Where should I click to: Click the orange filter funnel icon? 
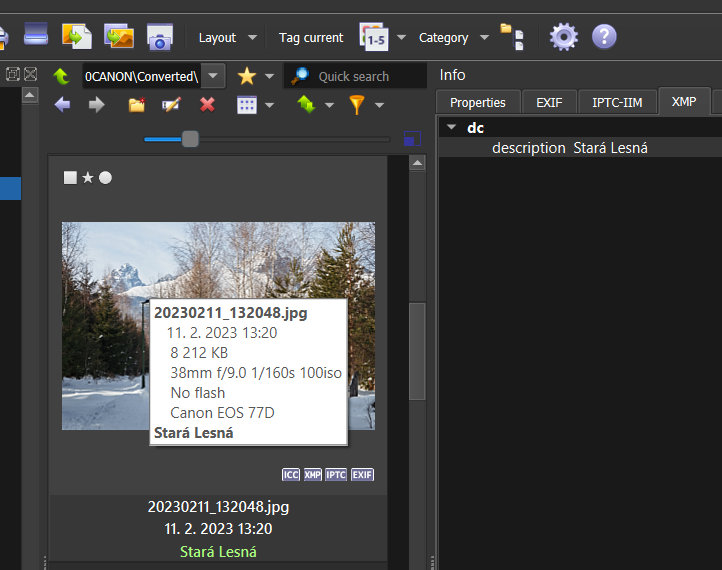point(357,105)
